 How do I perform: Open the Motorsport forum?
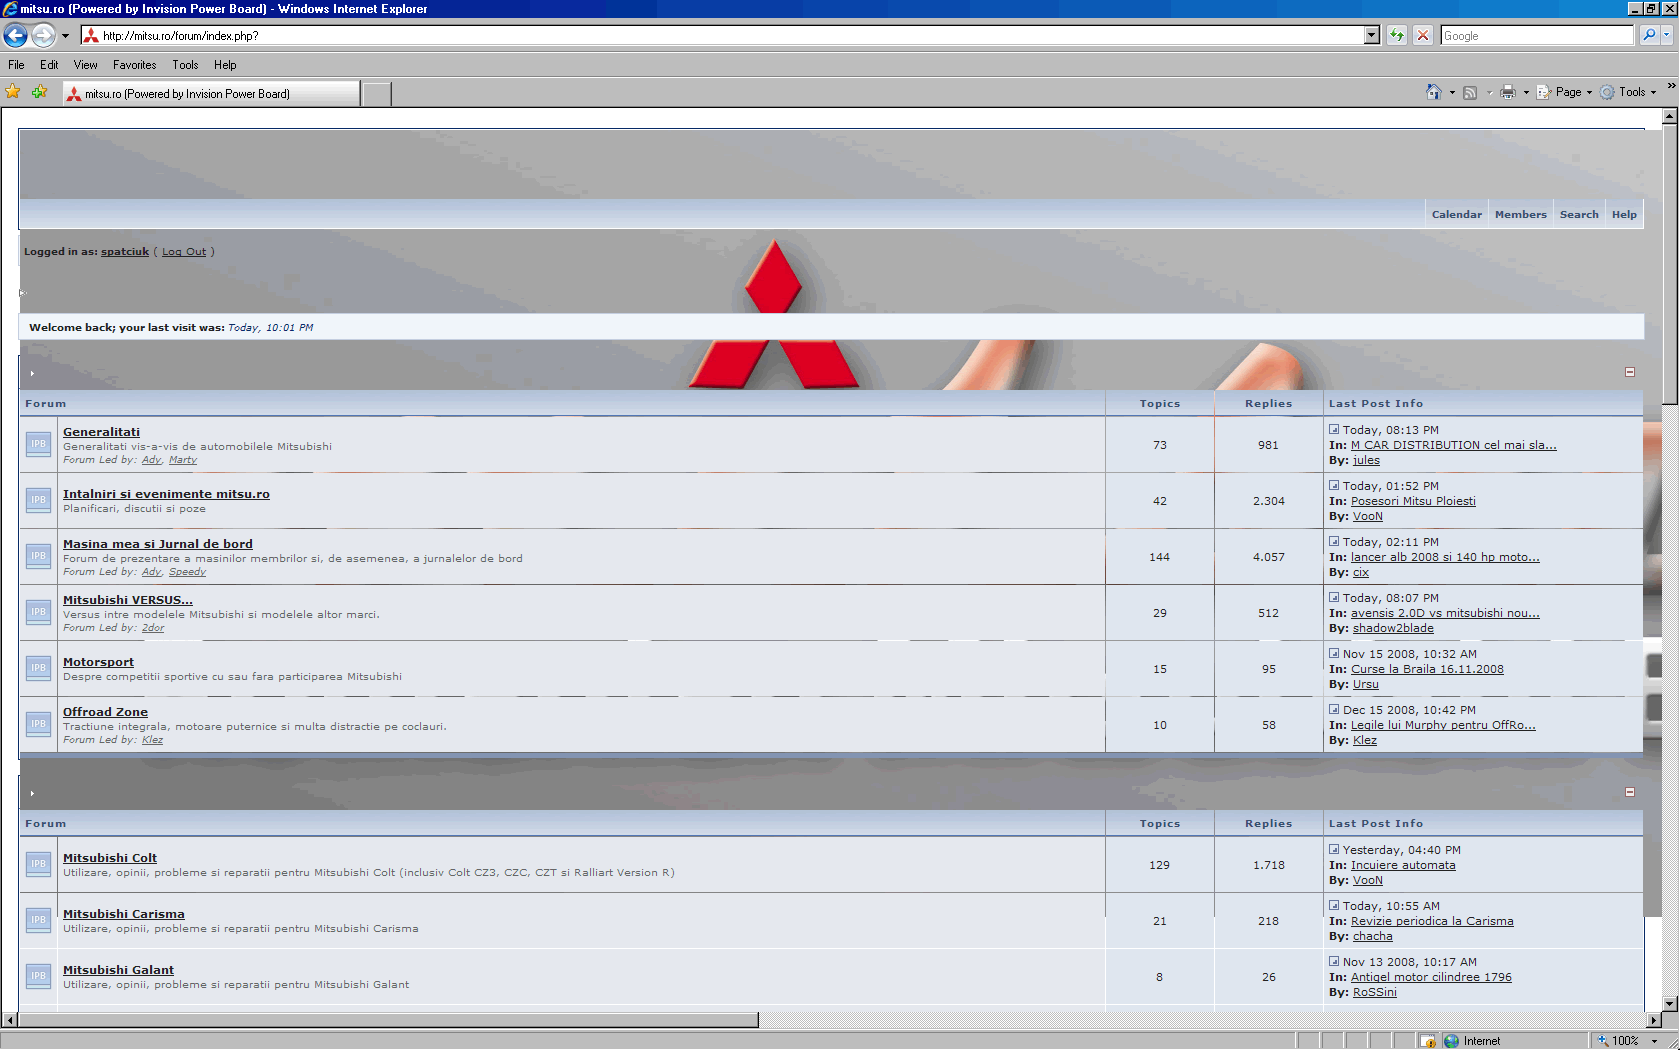click(x=98, y=662)
